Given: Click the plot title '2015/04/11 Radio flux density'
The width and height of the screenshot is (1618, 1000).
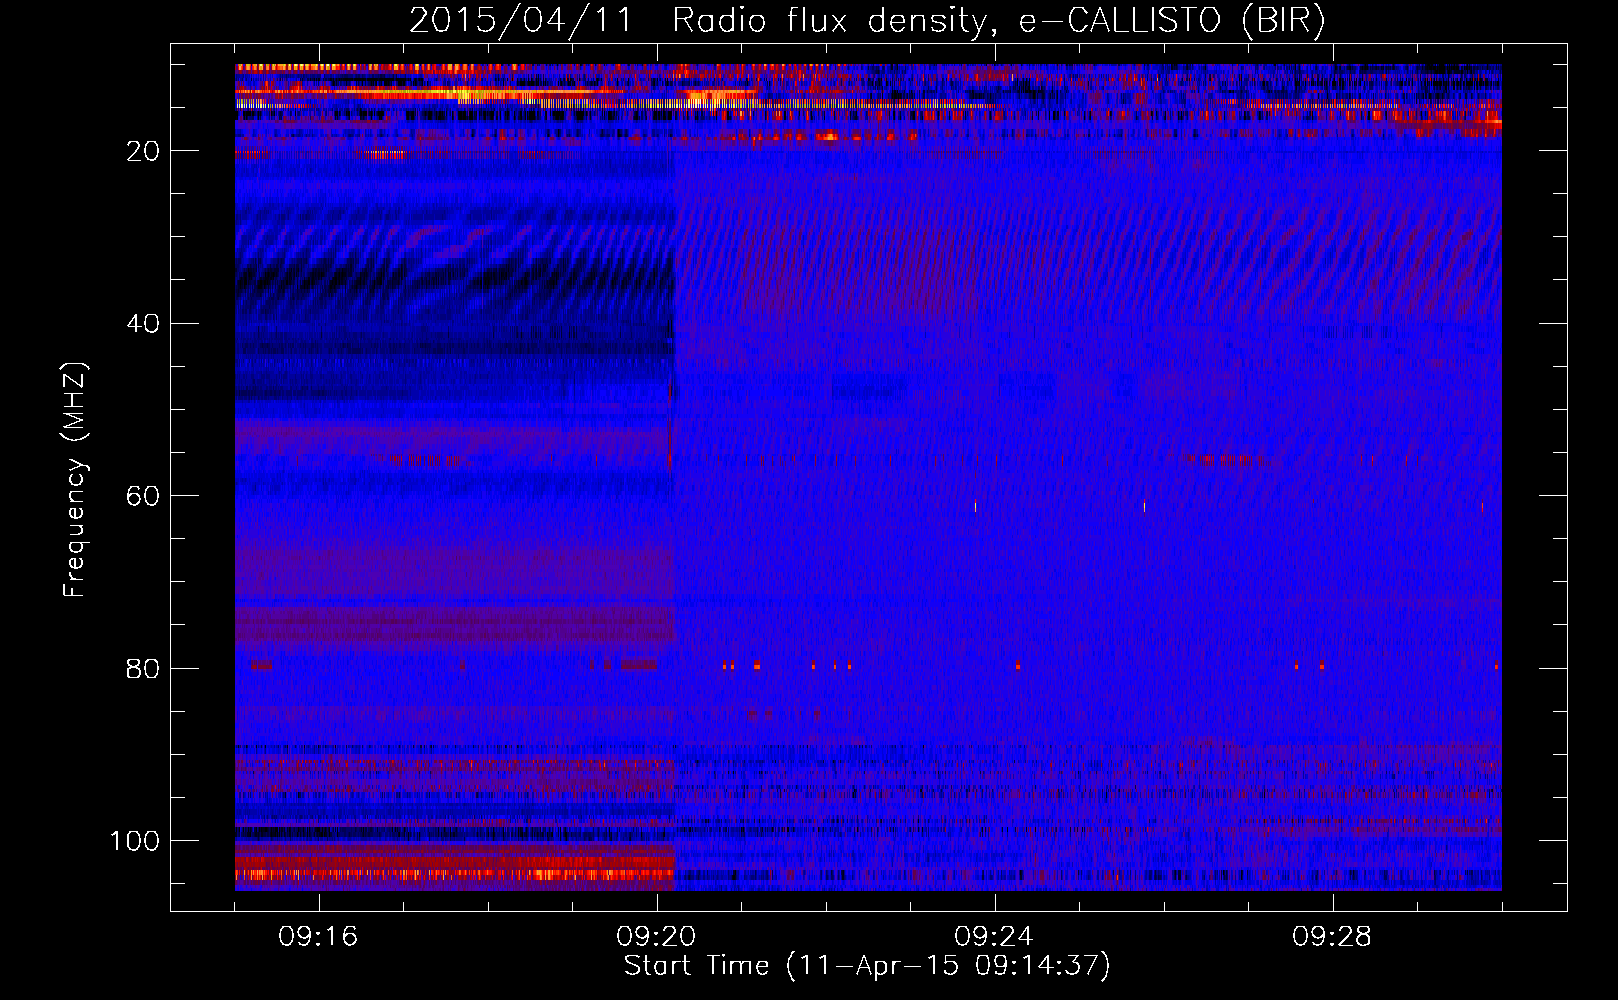Looking at the screenshot, I should pos(868,20).
